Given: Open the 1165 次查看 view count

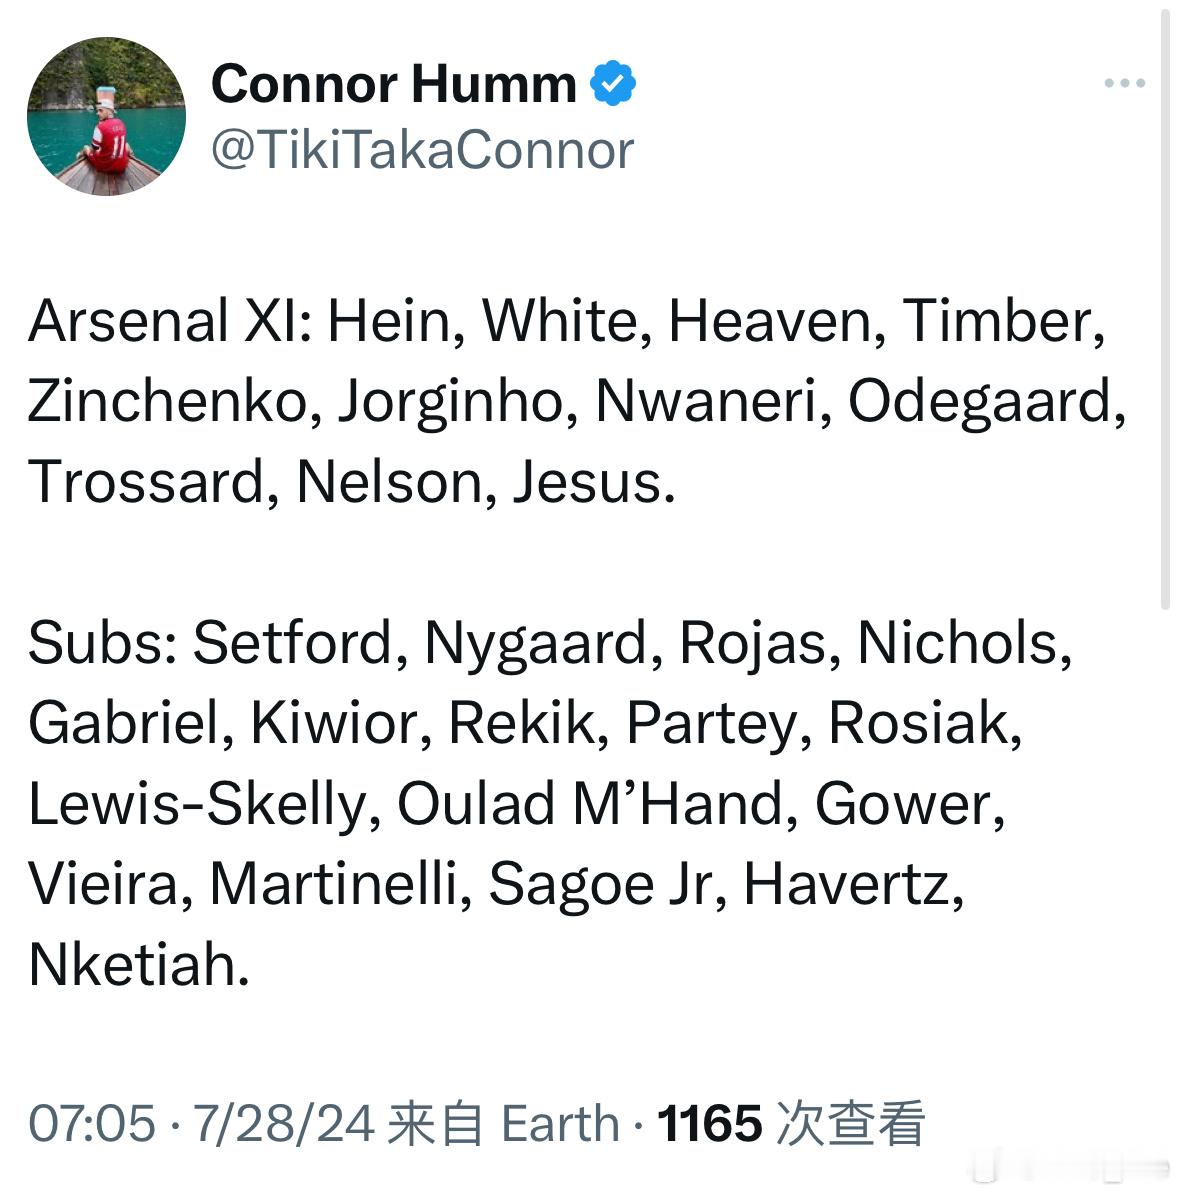Looking at the screenshot, I should (x=790, y=1123).
